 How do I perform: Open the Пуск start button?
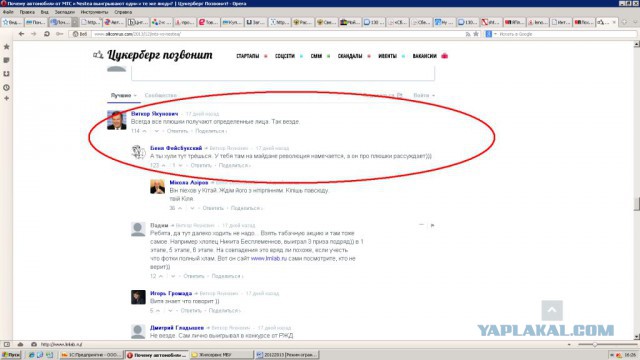click(11, 355)
